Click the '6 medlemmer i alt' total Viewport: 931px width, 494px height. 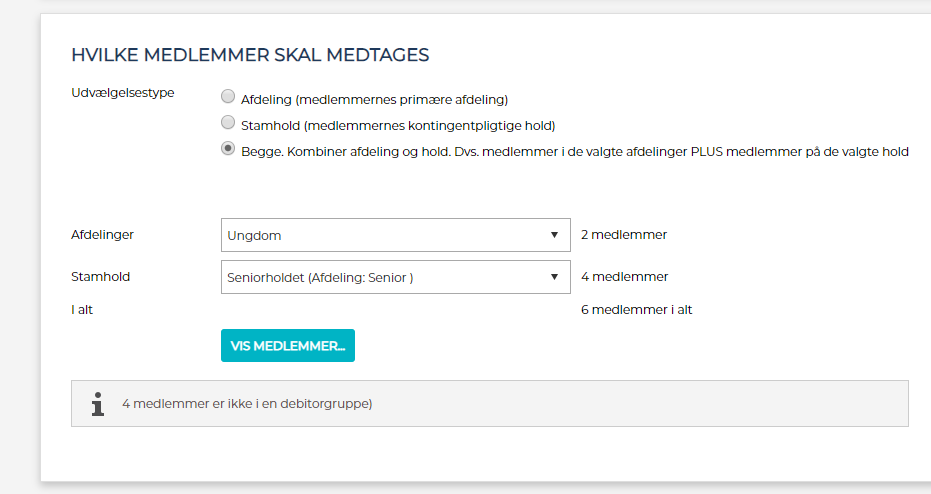click(x=636, y=310)
